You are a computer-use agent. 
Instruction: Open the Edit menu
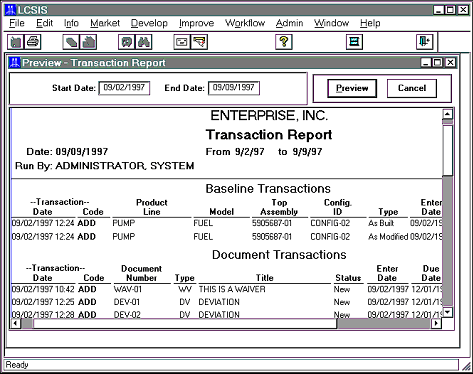(44, 23)
